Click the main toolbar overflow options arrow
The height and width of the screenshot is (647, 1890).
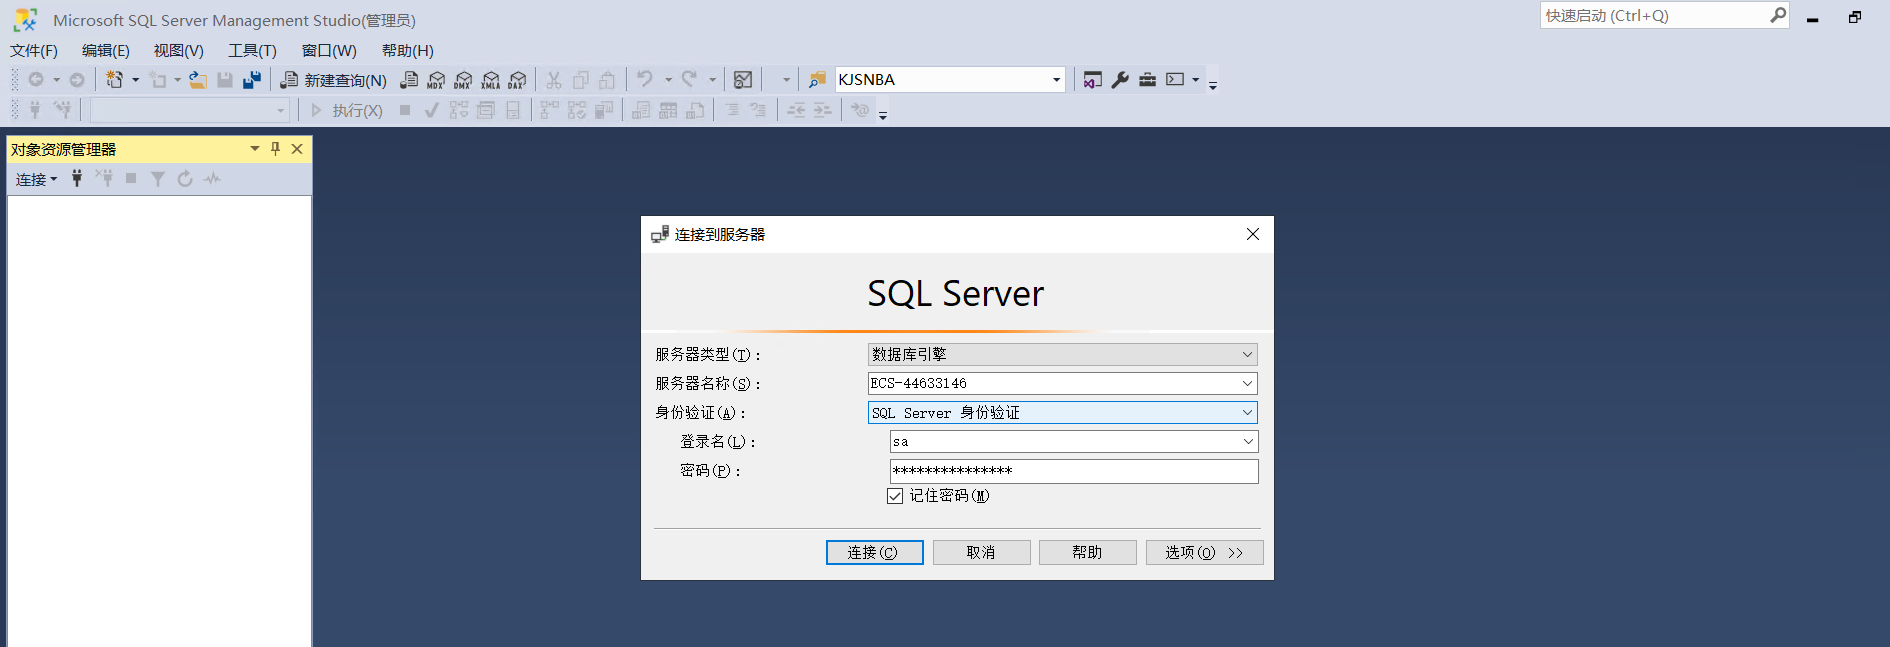pyautogui.click(x=1213, y=85)
